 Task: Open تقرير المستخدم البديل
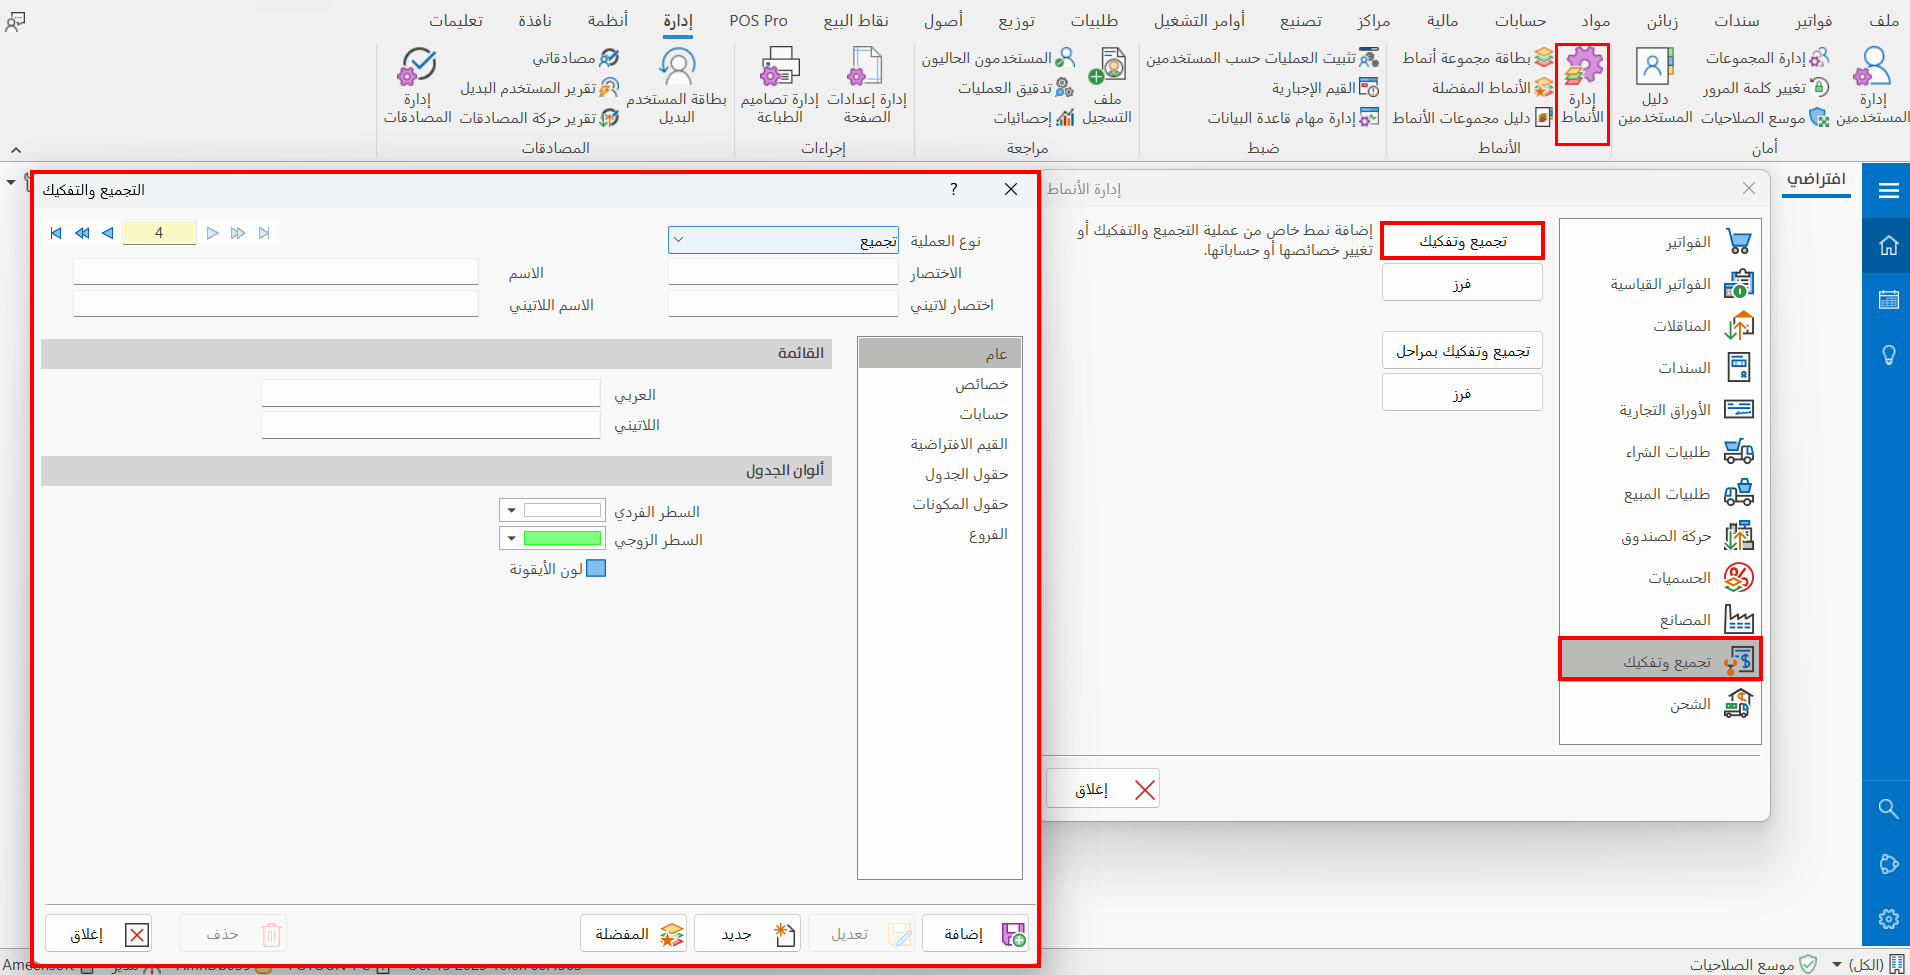coord(540,88)
